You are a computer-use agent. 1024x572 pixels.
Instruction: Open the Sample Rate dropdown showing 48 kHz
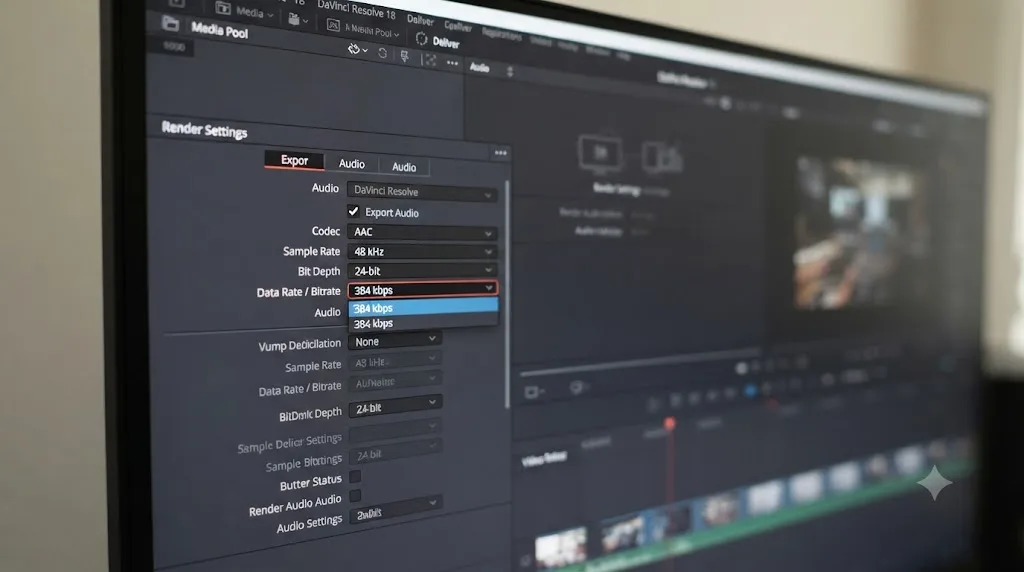pos(422,251)
